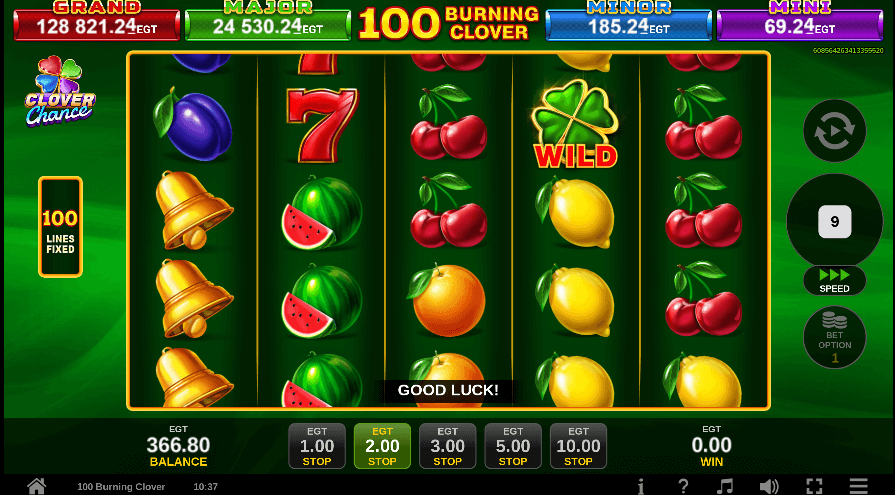
Task: Toggle the music note icon
Action: click(x=725, y=486)
